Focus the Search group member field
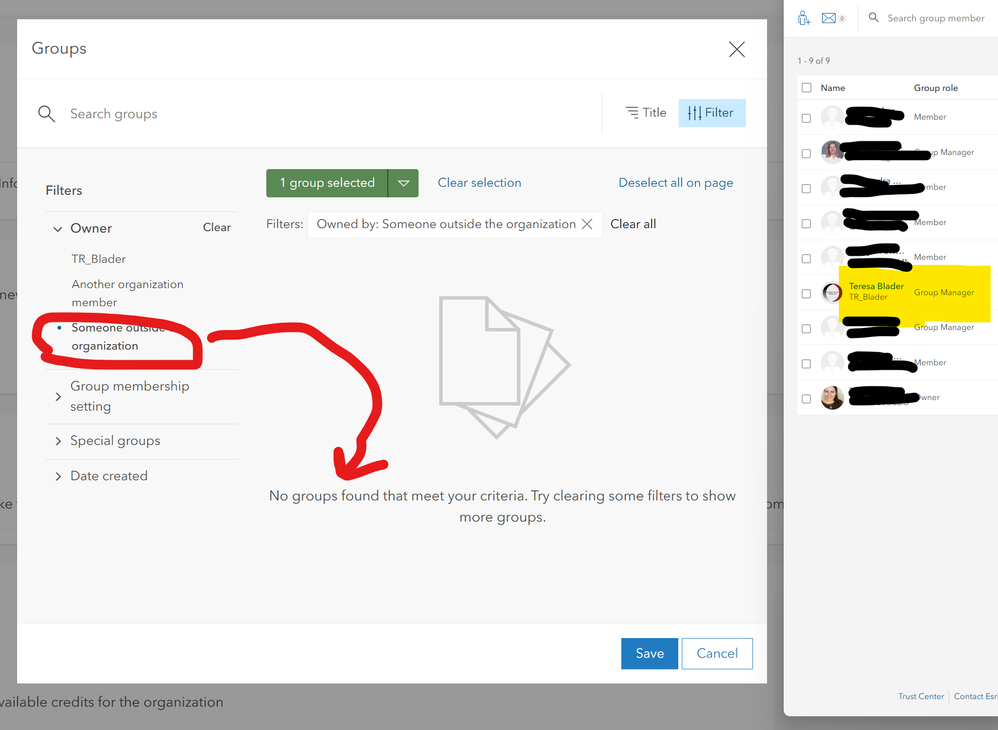 [x=936, y=18]
